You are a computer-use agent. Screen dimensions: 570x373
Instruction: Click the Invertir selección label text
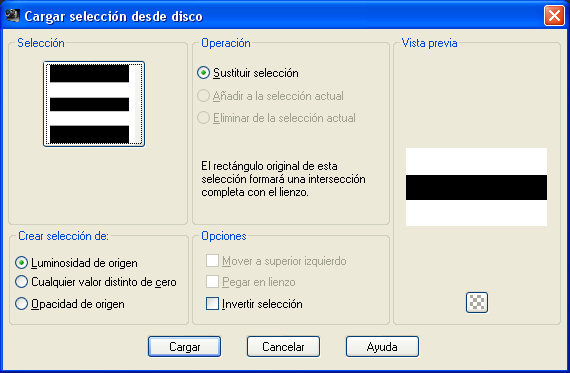point(262,304)
